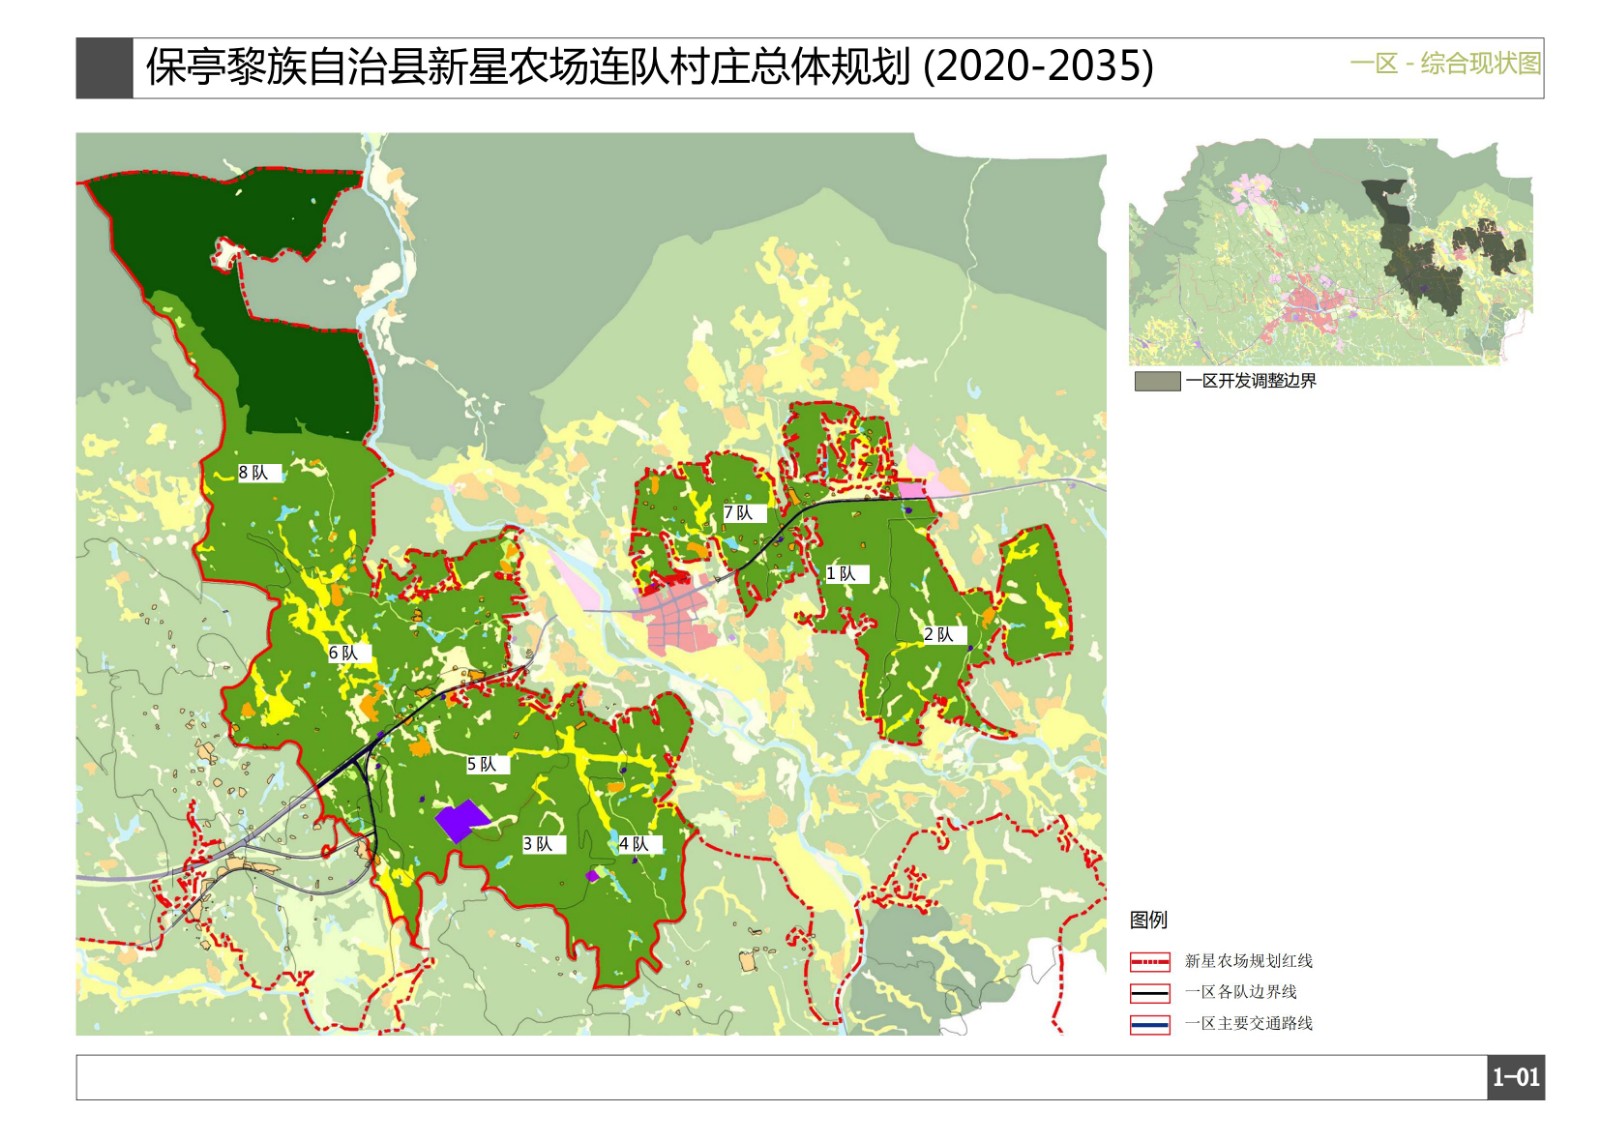Select the 3 队 map label
The width and height of the screenshot is (1600, 1131).
pos(543,844)
